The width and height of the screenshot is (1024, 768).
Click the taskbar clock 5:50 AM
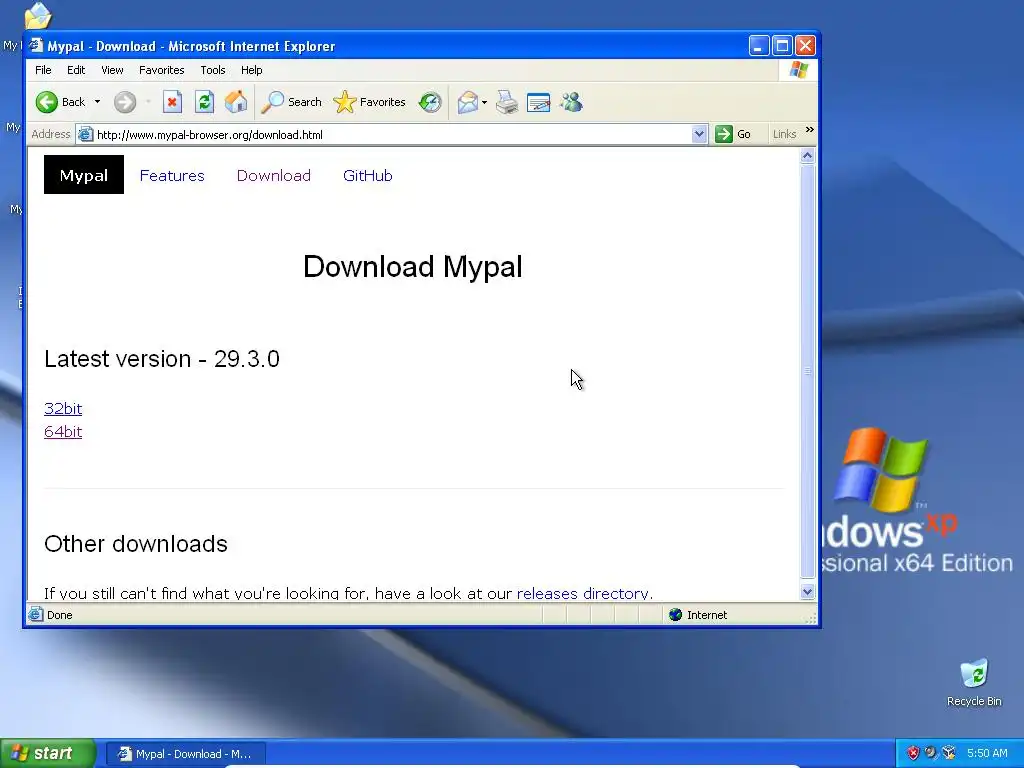click(987, 753)
